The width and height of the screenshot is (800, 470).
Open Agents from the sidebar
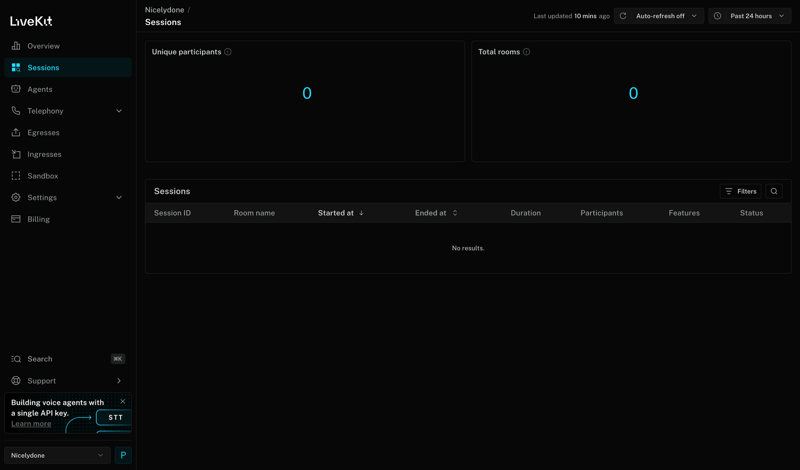[68, 89]
